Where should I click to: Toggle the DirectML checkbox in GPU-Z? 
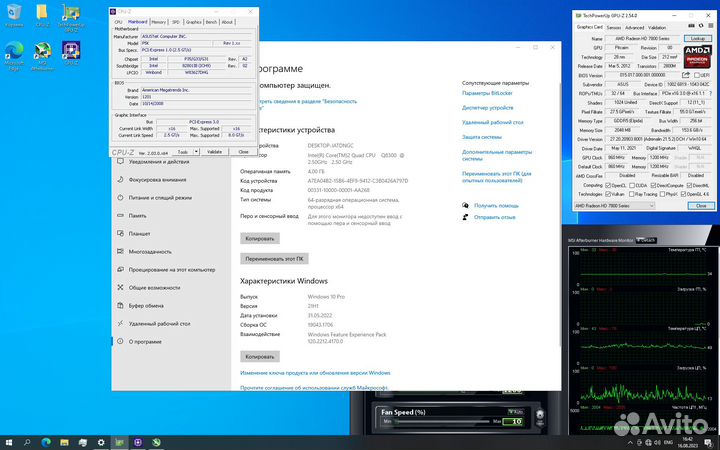689,186
